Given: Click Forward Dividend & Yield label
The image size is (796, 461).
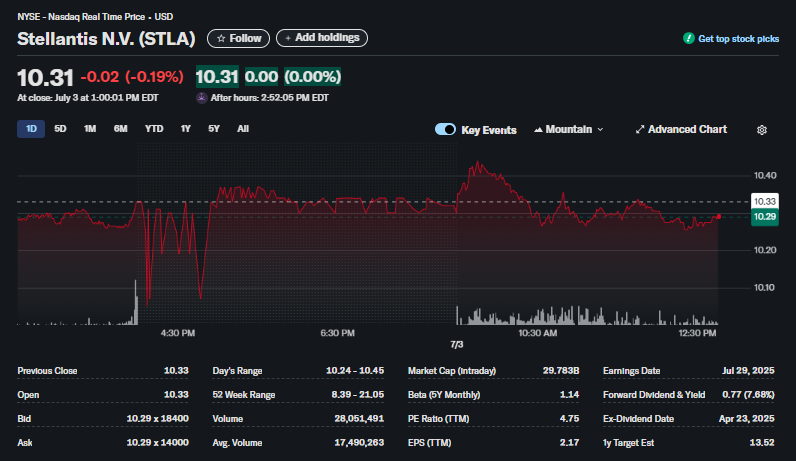Looking at the screenshot, I should pos(654,394).
